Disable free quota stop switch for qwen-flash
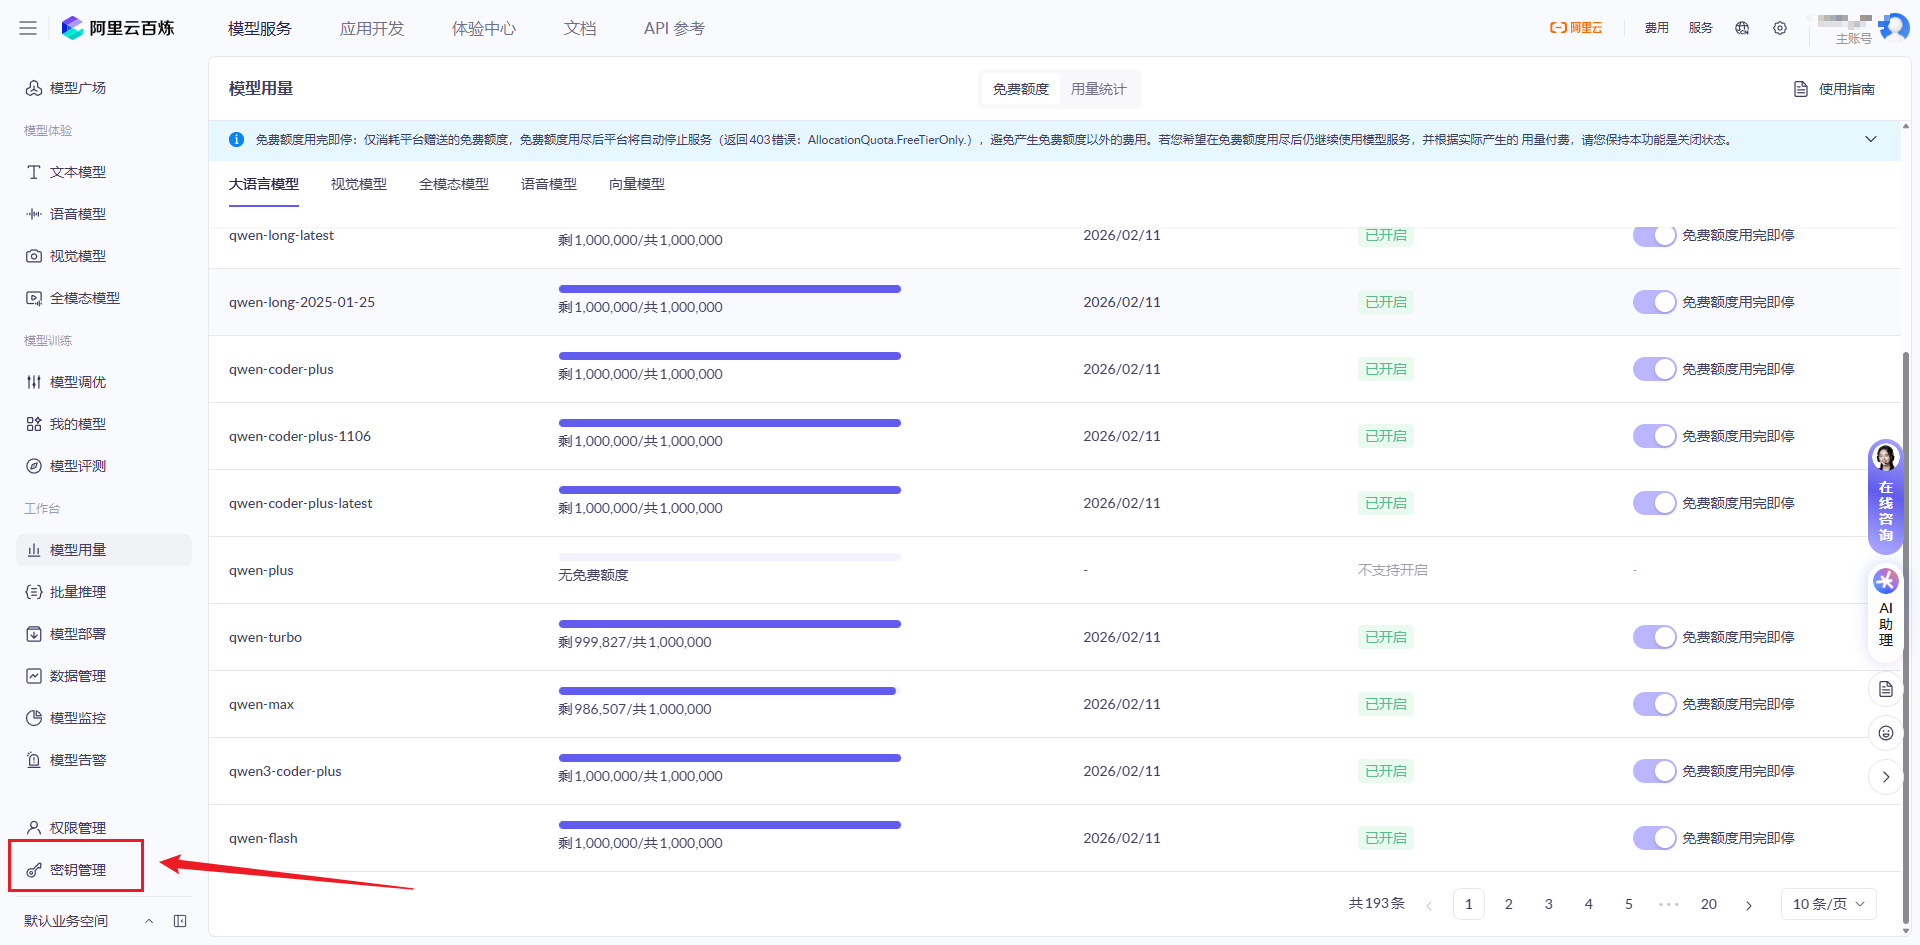The width and height of the screenshot is (1920, 945). (1654, 838)
